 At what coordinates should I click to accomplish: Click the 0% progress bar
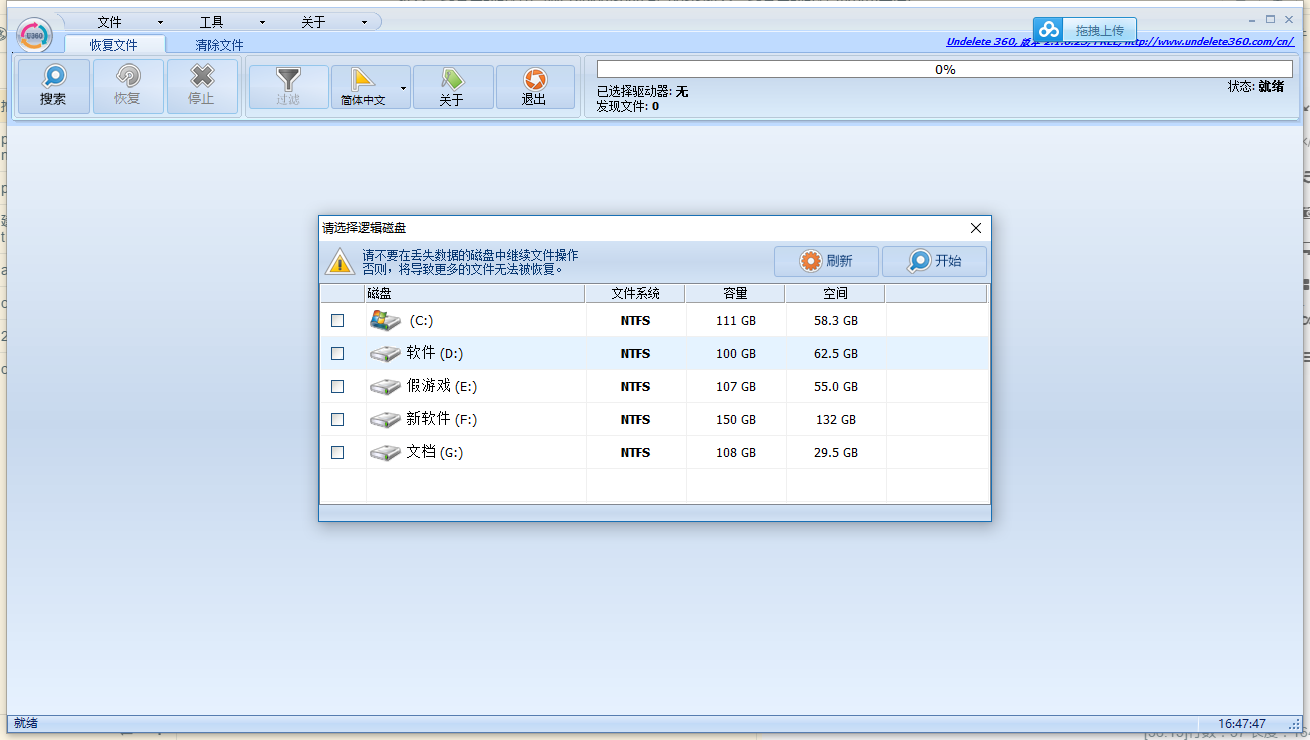[944, 69]
